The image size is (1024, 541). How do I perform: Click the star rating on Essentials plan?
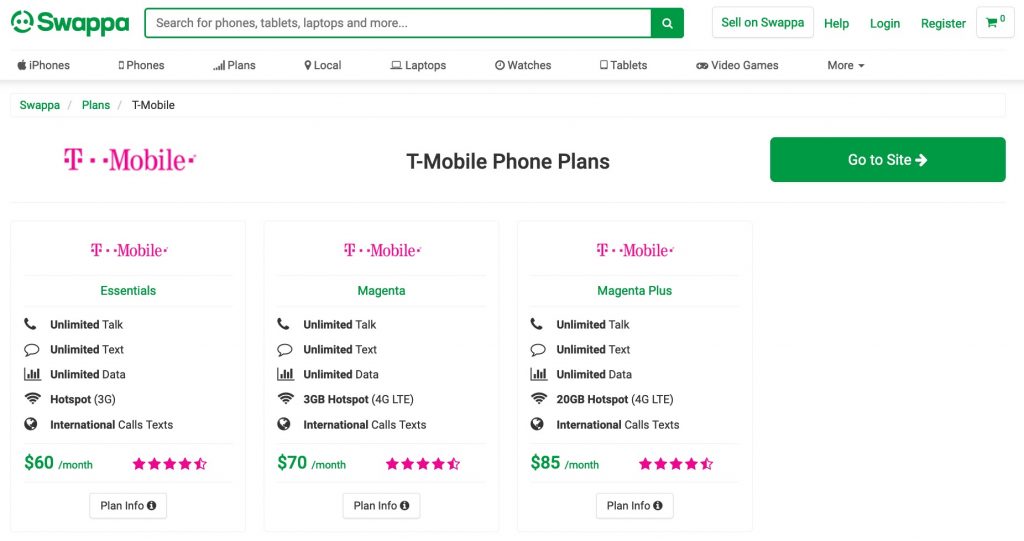tap(170, 464)
